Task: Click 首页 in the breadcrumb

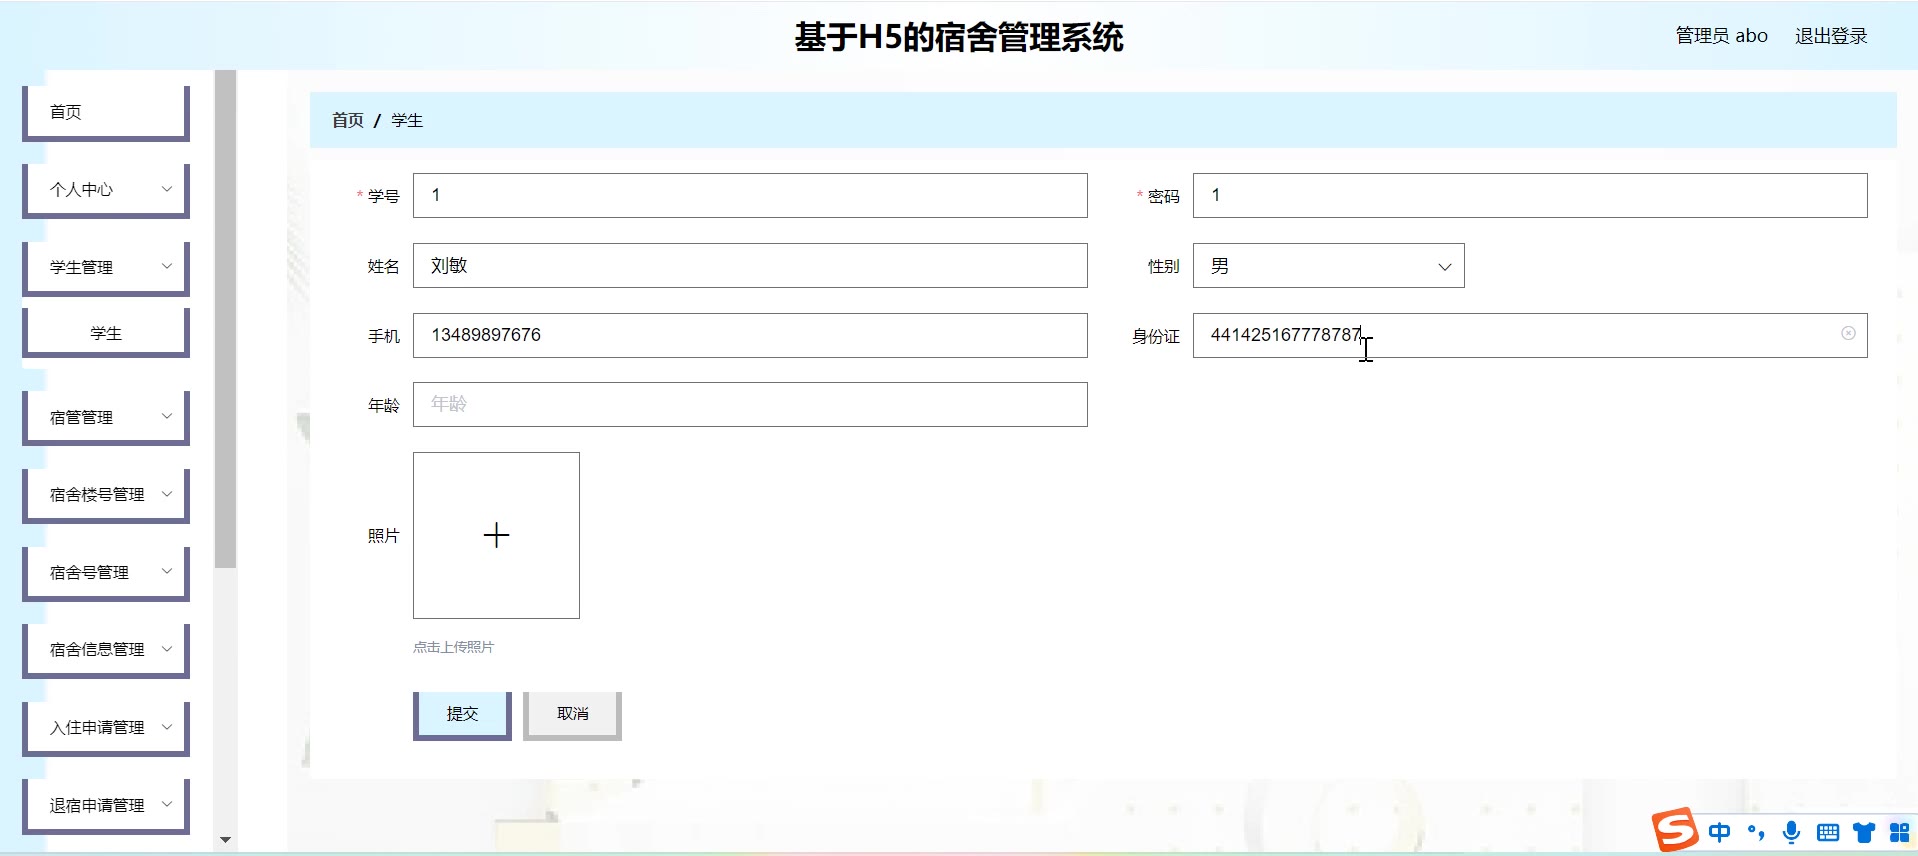Action: (348, 120)
